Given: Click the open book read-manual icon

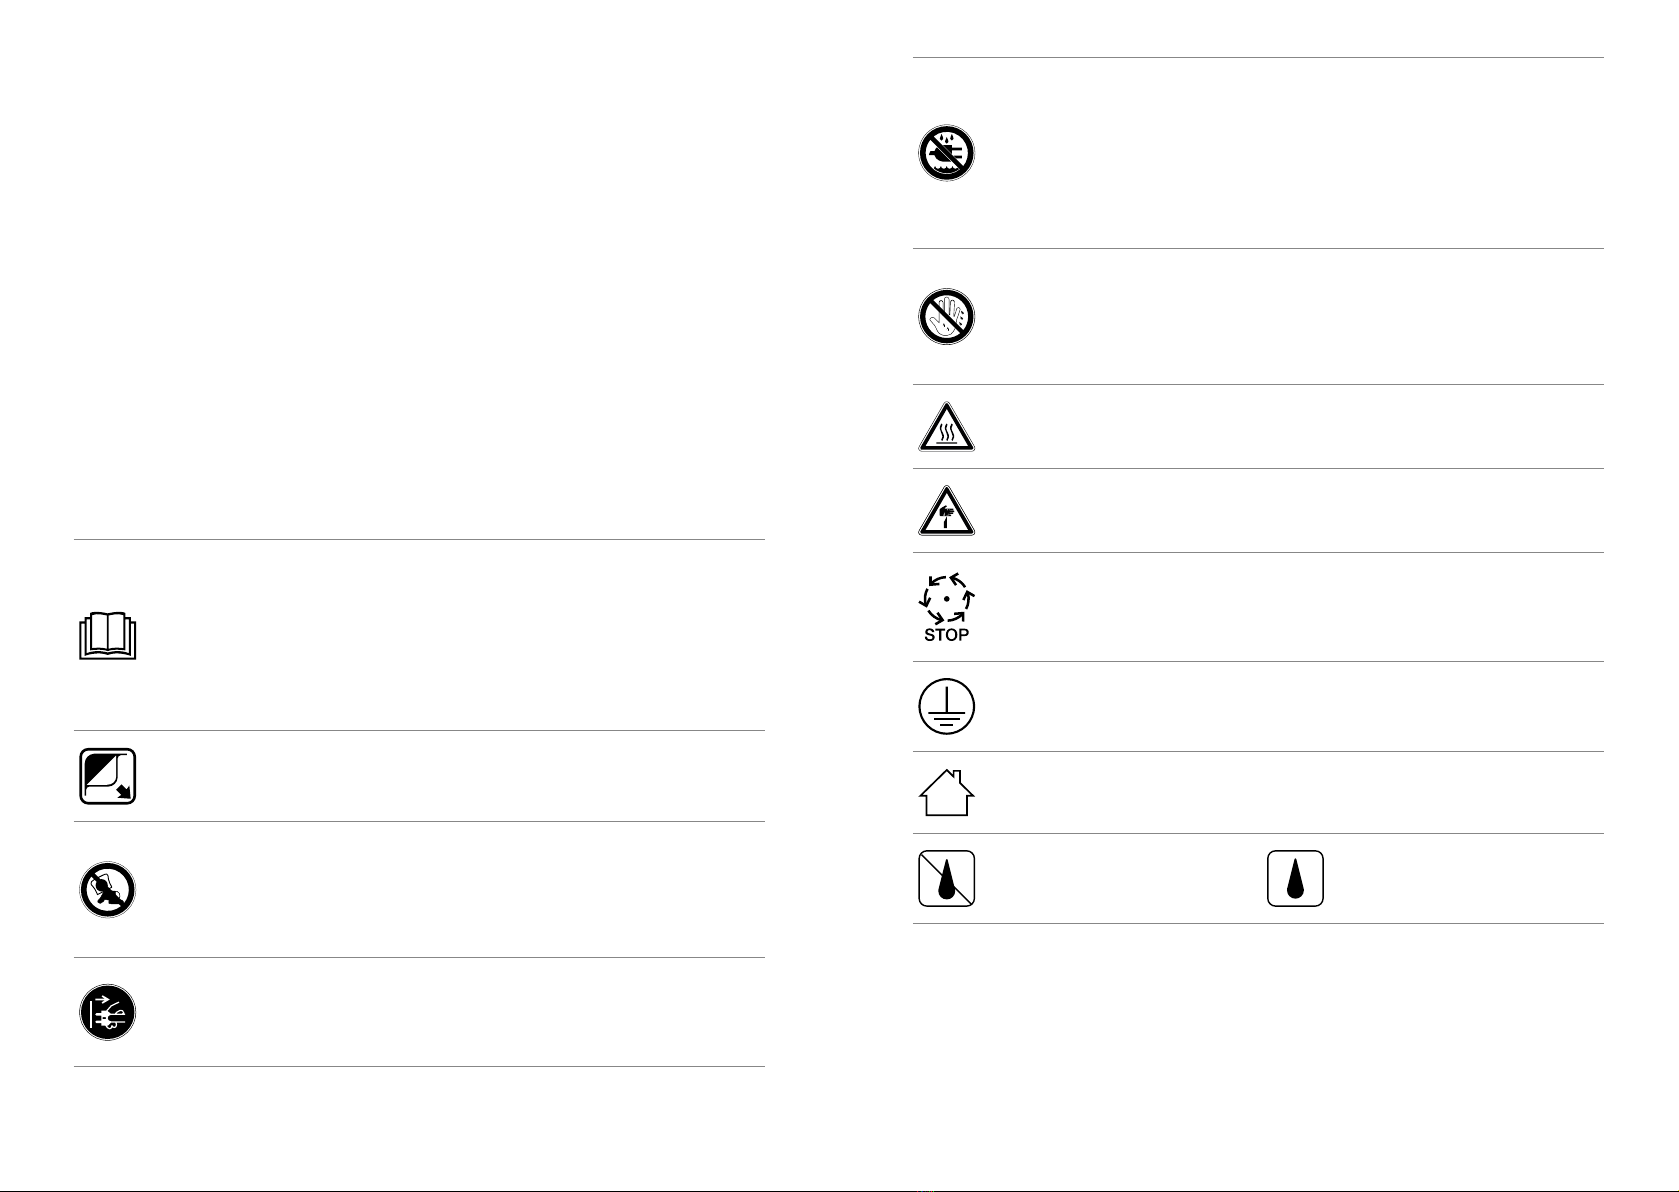Looking at the screenshot, I should [x=107, y=636].
